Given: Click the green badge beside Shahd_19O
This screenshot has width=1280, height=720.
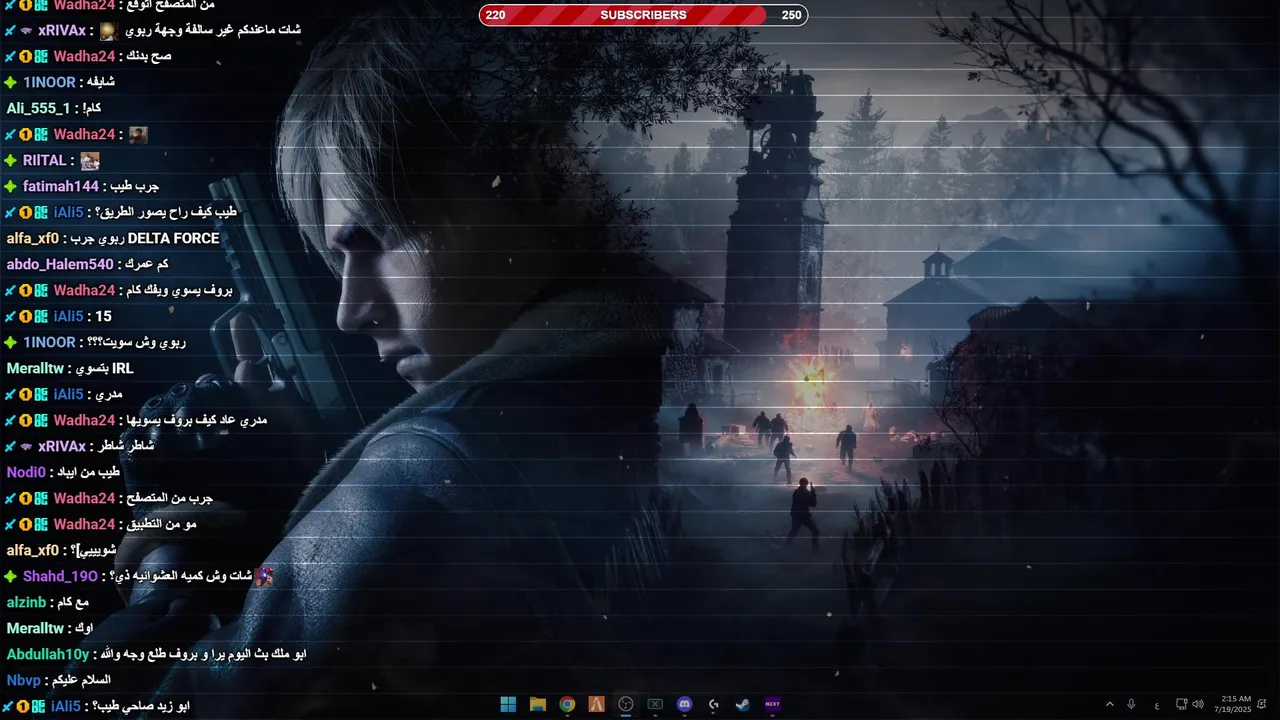Looking at the screenshot, I should coord(10,576).
